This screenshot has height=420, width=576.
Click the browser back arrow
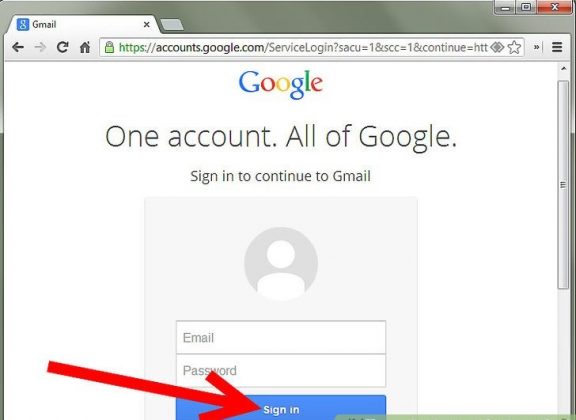(18, 47)
